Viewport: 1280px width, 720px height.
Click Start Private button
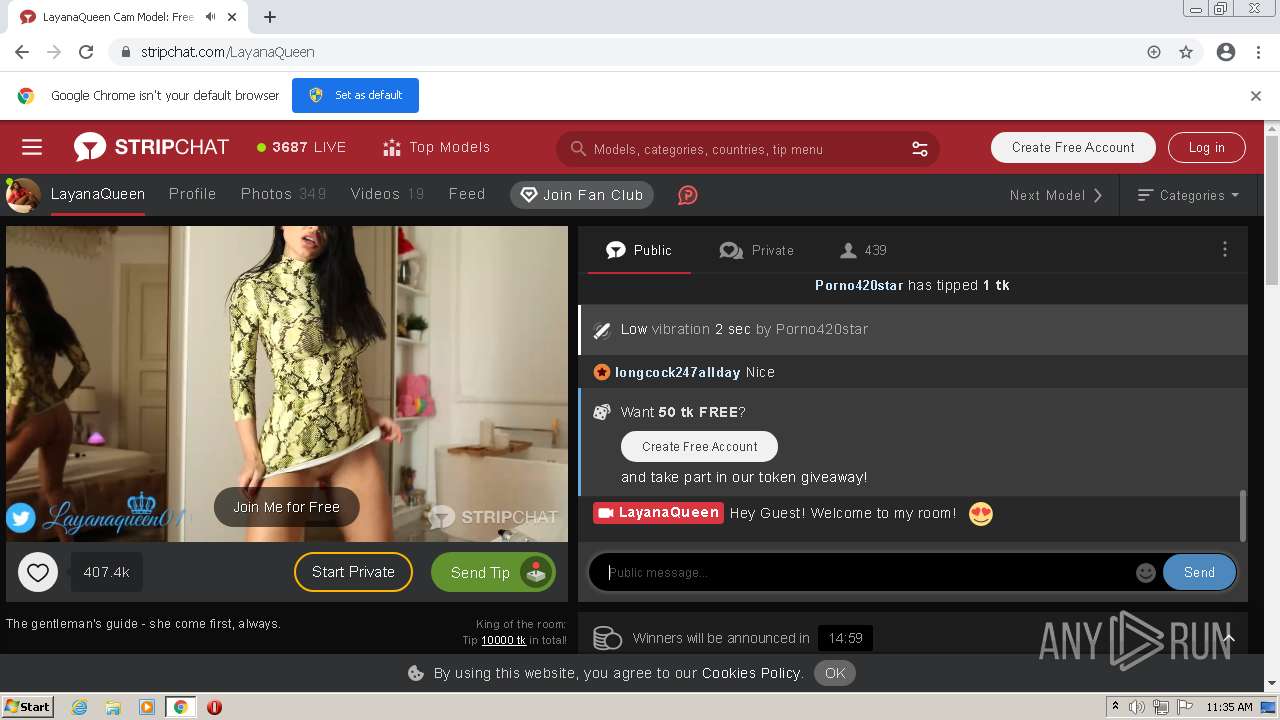[353, 572]
